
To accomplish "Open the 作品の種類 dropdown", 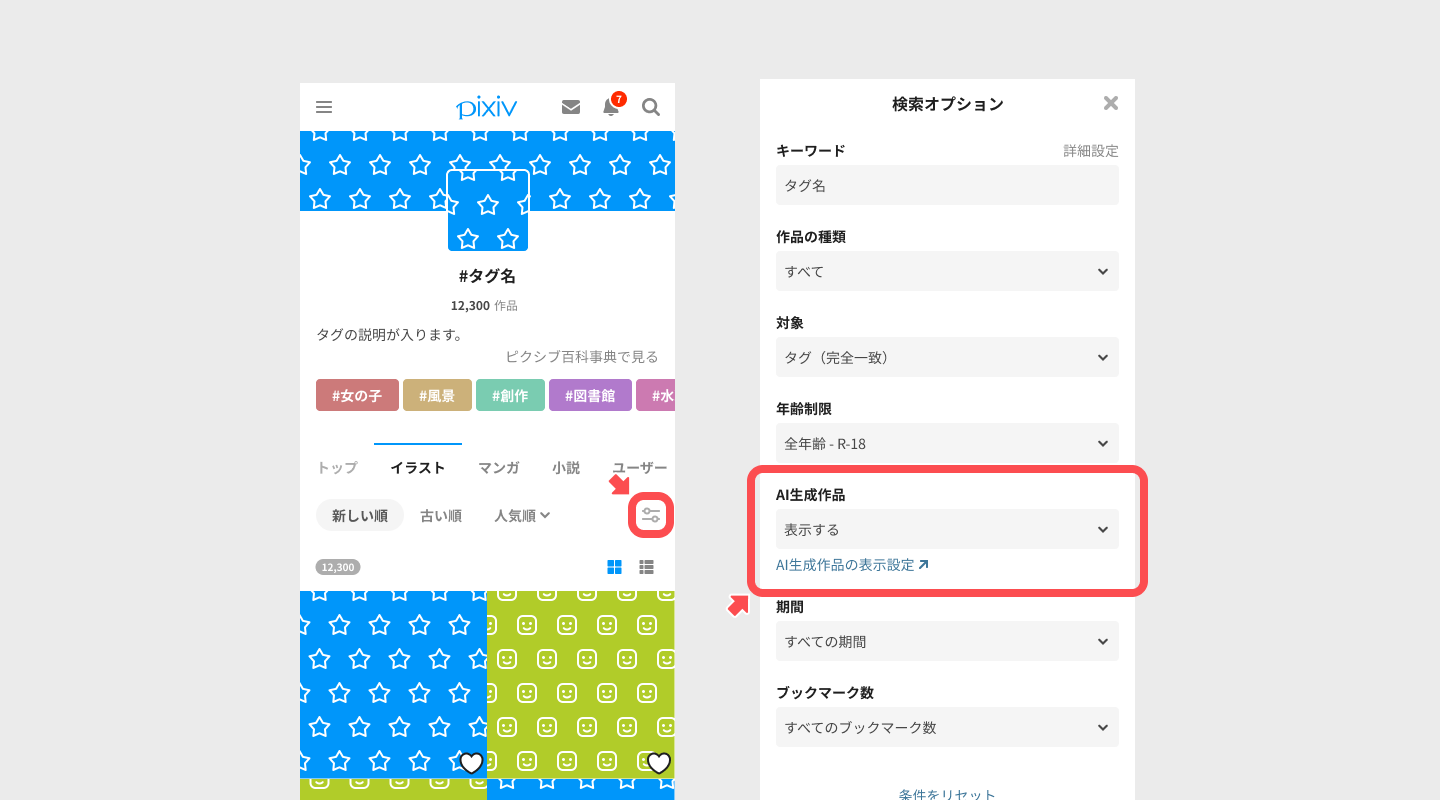I will pos(947,271).
